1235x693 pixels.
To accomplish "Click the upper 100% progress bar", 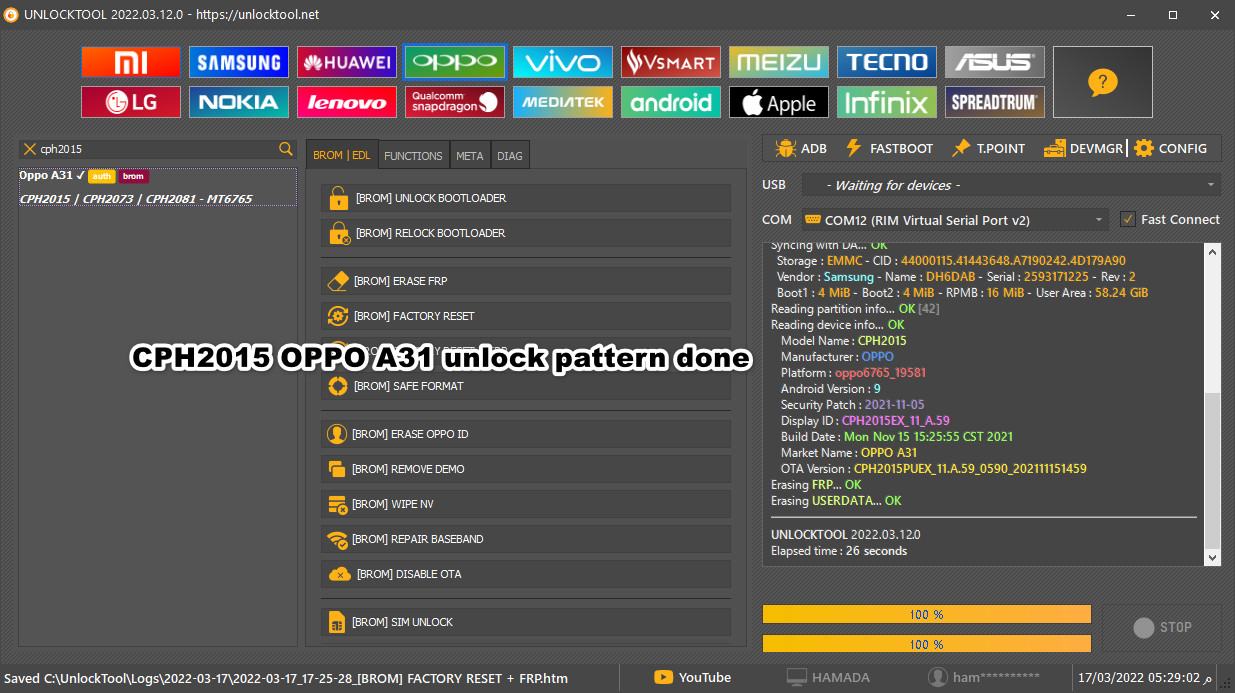I will pos(927,614).
